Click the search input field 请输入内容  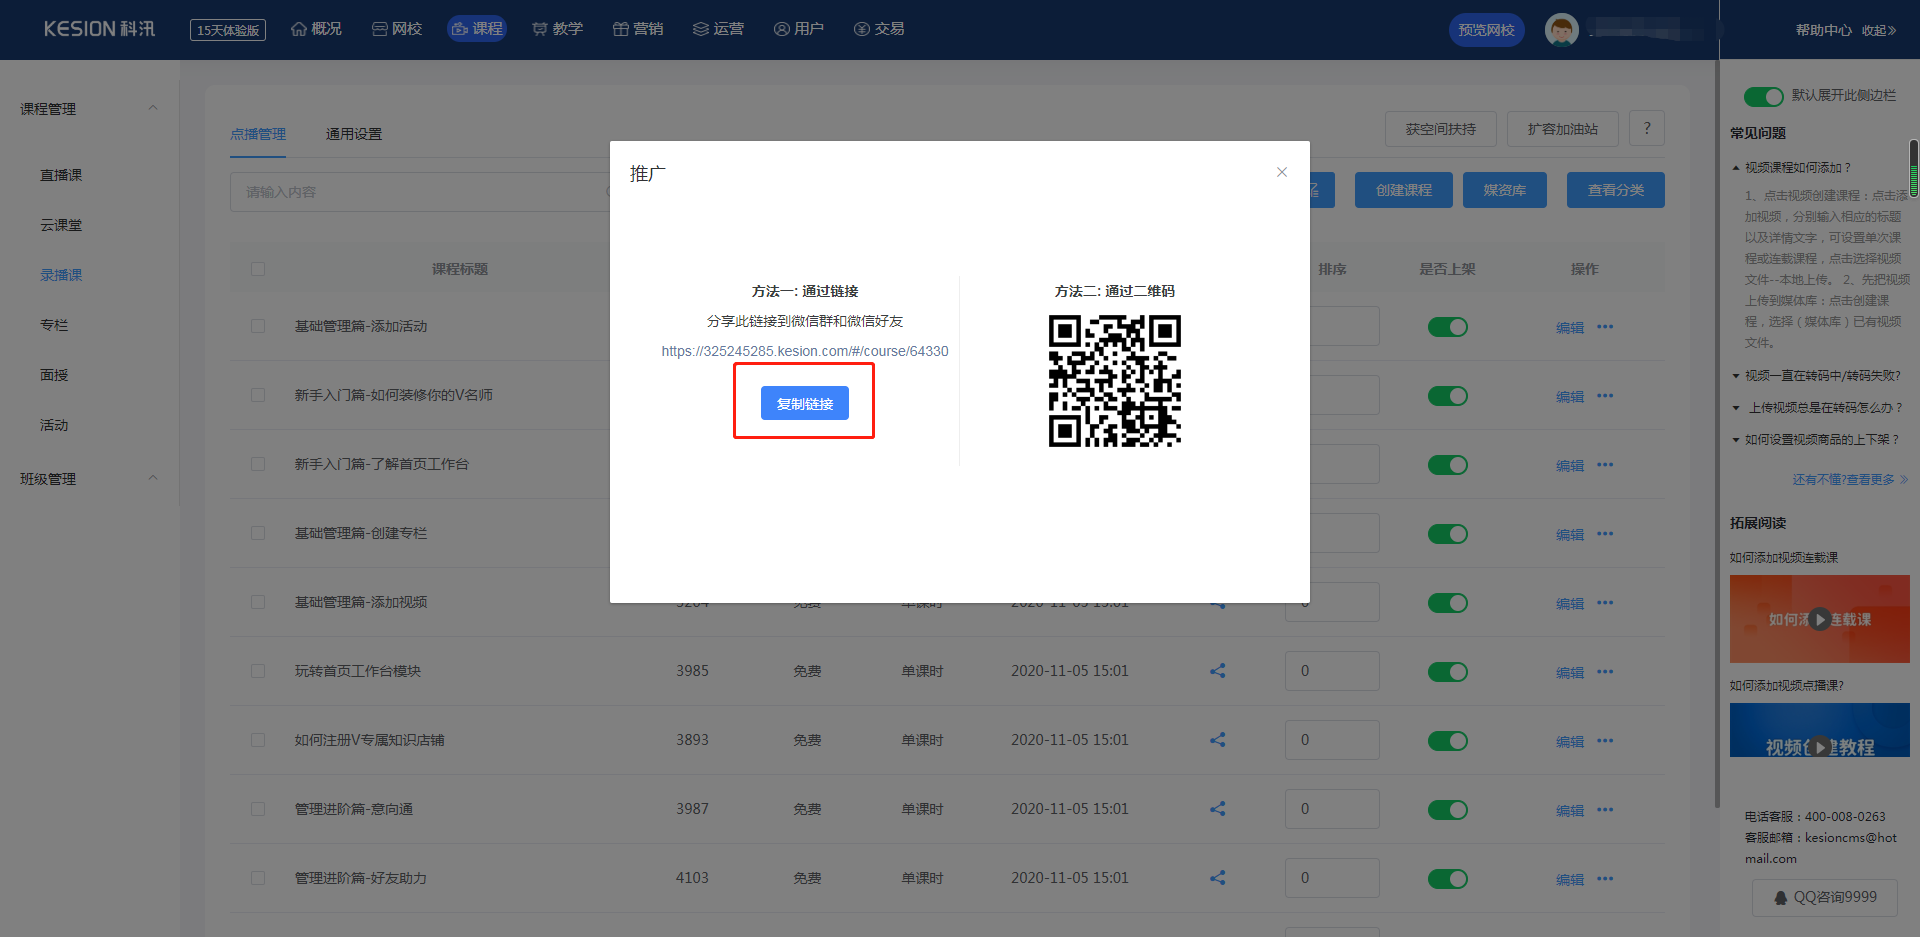pos(420,192)
